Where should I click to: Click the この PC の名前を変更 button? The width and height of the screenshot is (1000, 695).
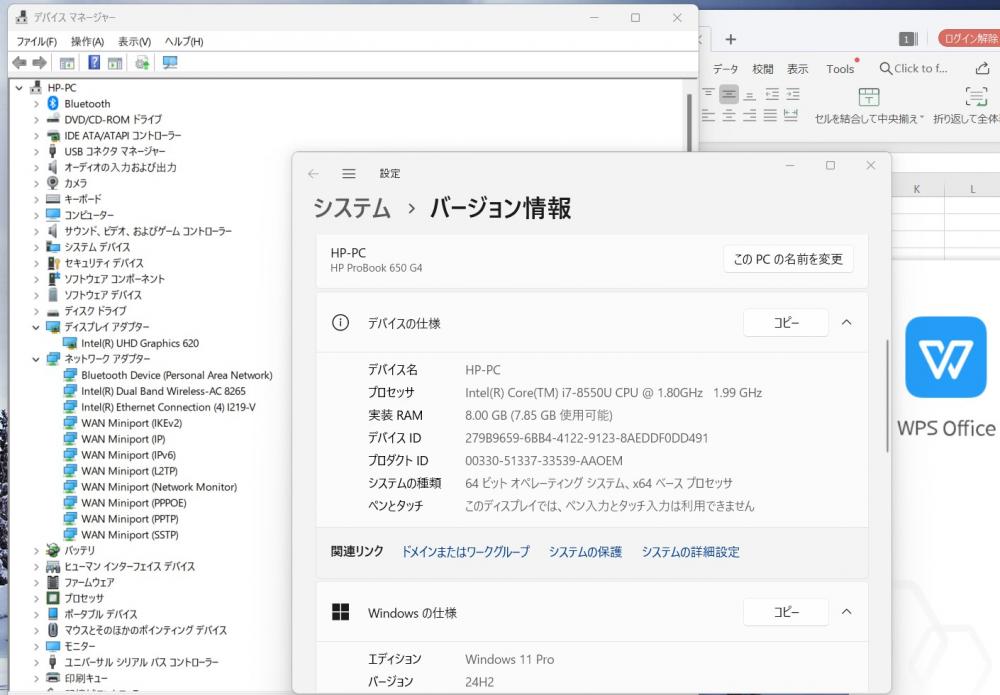click(788, 259)
